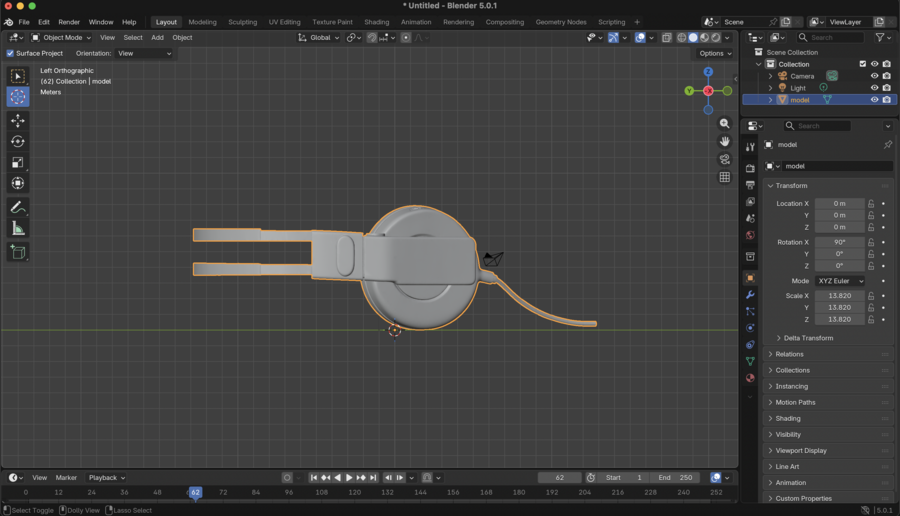900x516 pixels.
Task: Open the Render menu
Action: tap(69, 22)
